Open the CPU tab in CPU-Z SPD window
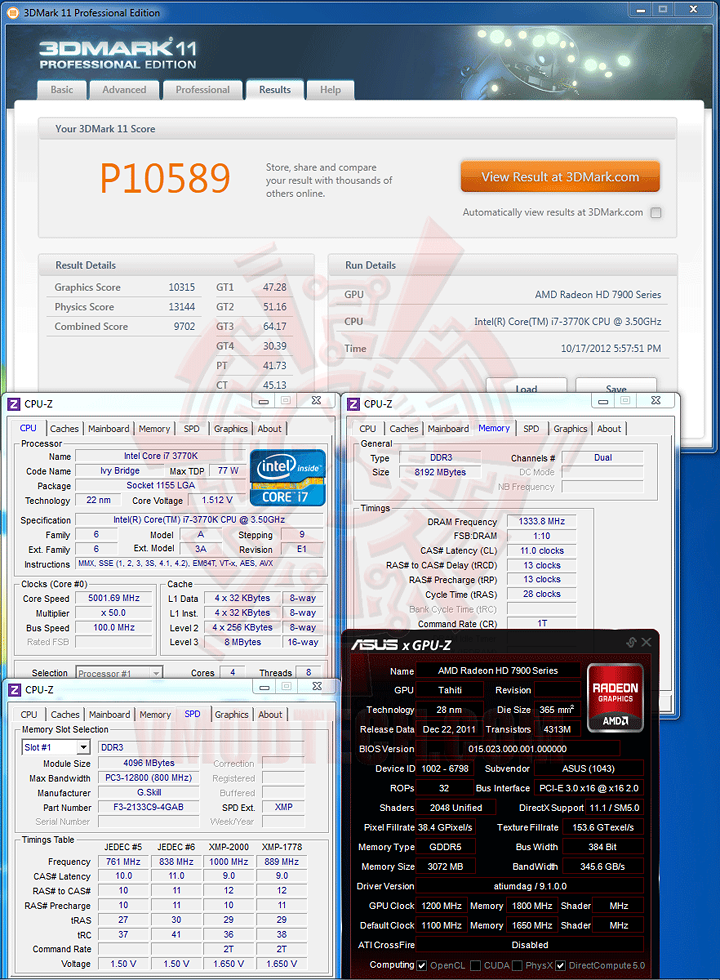The height and width of the screenshot is (980, 720). pyautogui.click(x=29, y=714)
